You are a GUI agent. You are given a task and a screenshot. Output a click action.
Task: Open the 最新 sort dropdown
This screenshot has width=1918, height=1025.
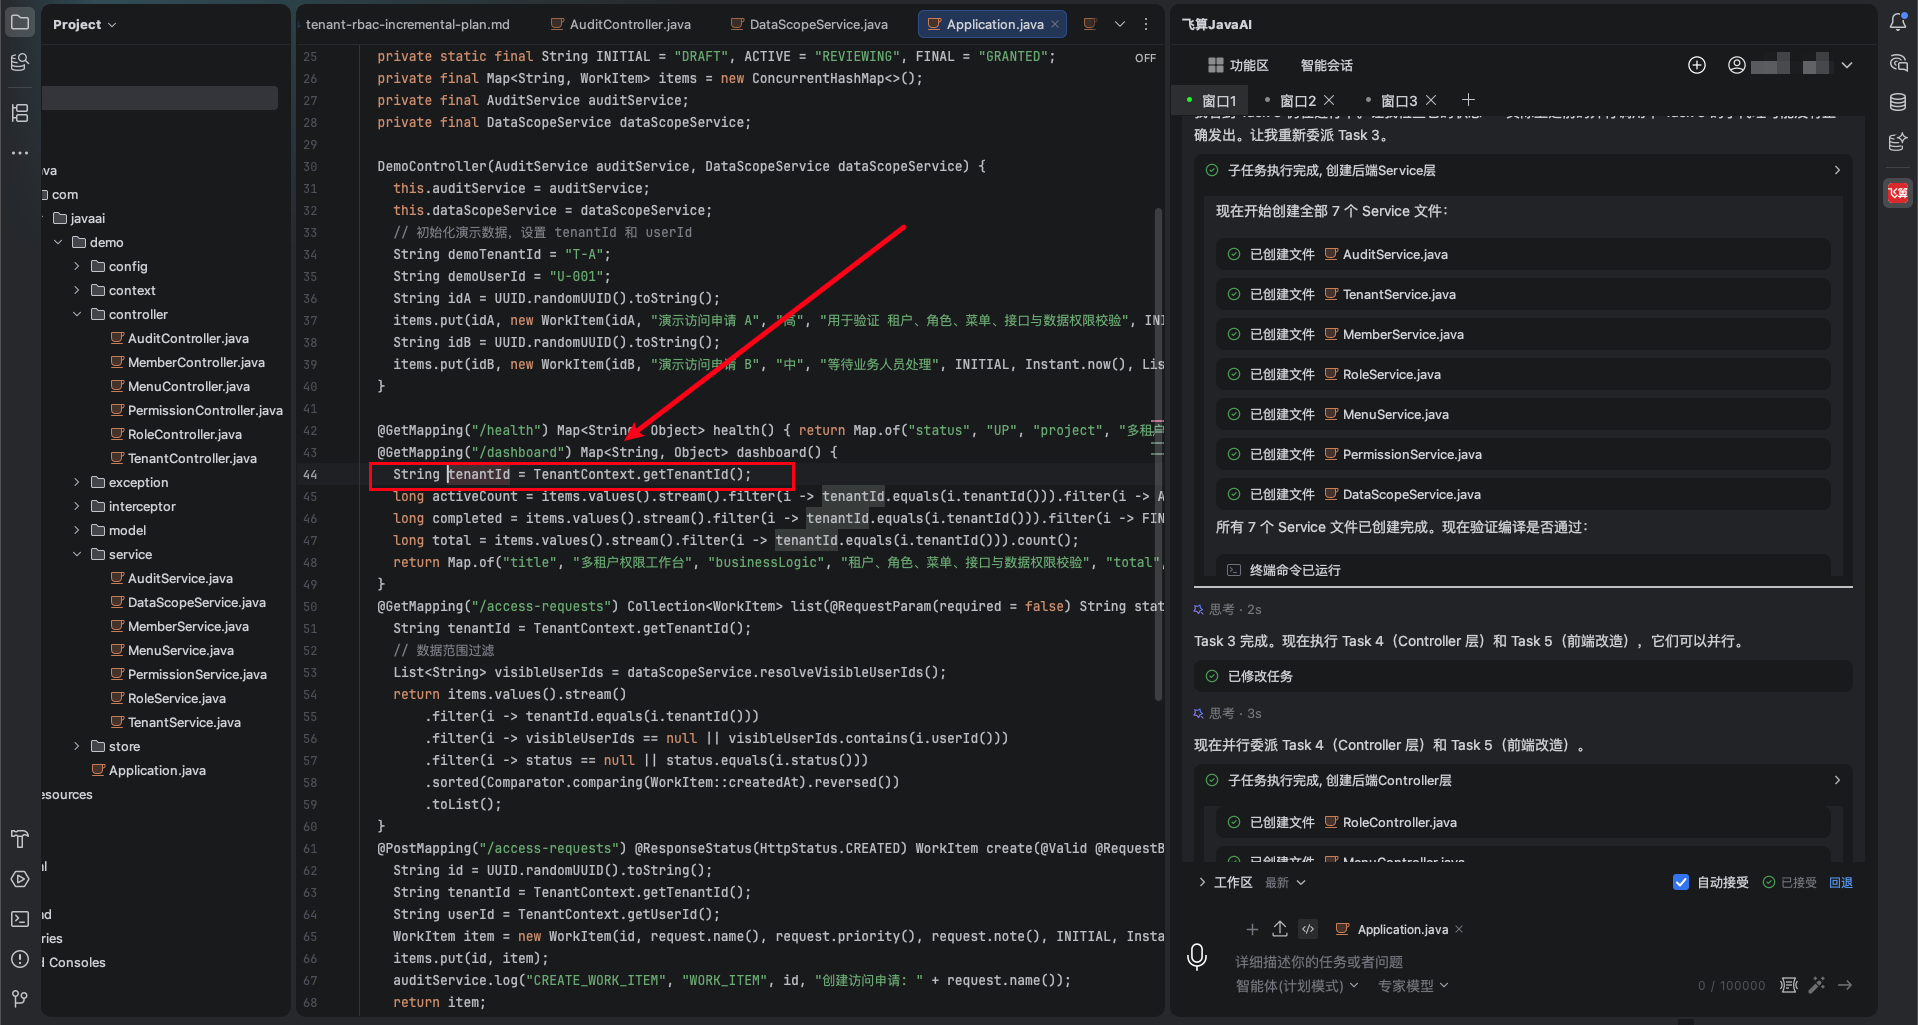pyautogui.click(x=1285, y=882)
